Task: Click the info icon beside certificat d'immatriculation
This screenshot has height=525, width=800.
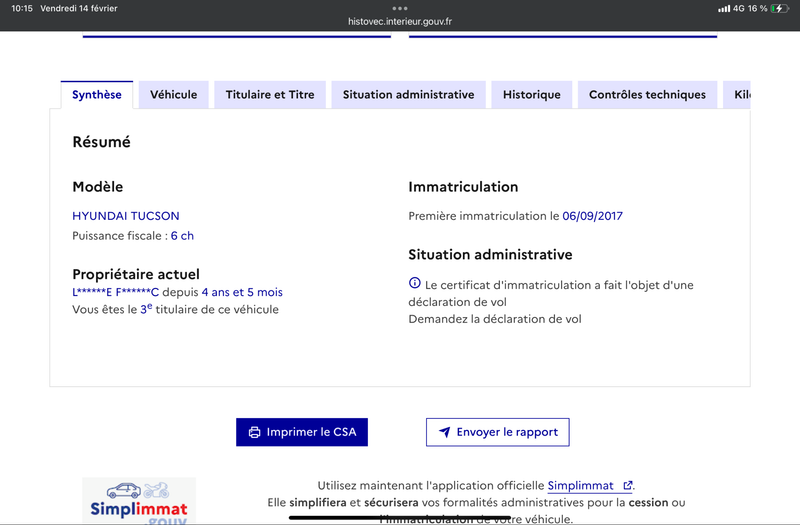Action: point(414,283)
